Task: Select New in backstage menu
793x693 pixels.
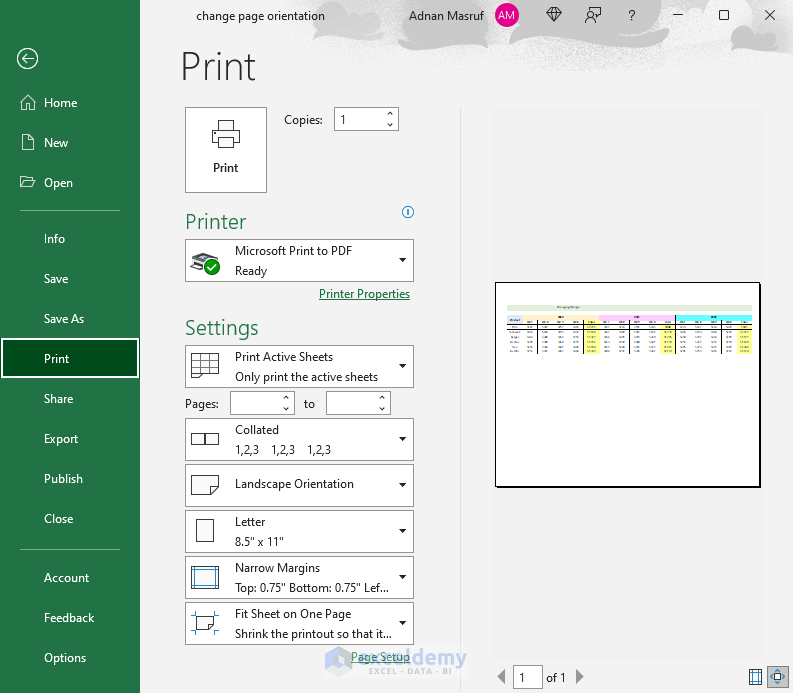Action: (x=70, y=143)
